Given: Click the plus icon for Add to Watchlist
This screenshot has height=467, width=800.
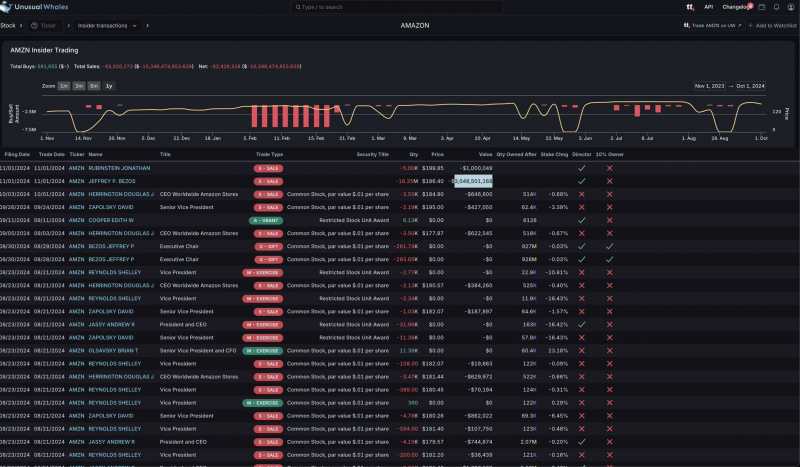Looking at the screenshot, I should [x=749, y=25].
